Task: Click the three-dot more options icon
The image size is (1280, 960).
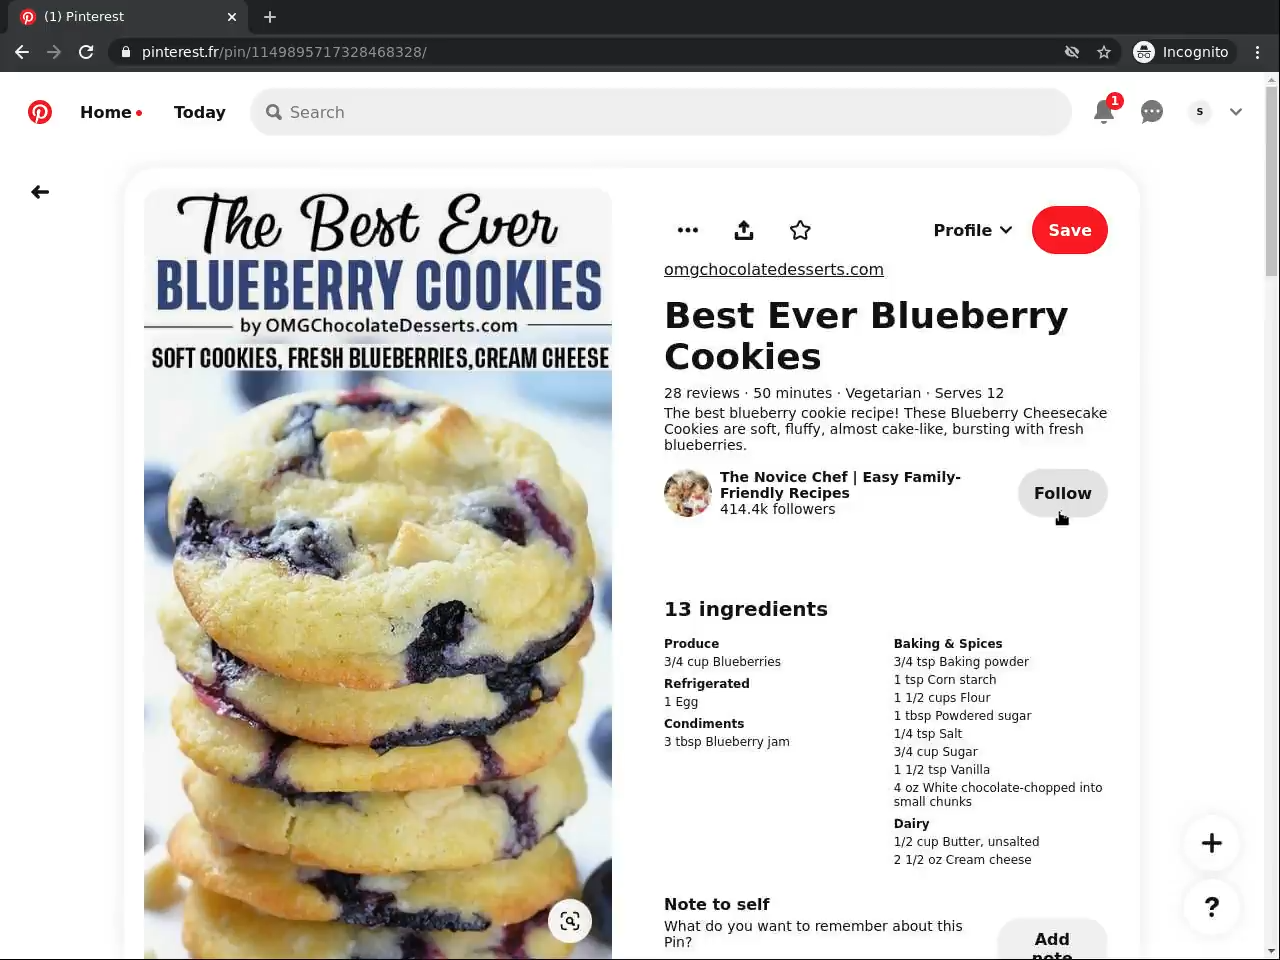Action: pyautogui.click(x=688, y=230)
